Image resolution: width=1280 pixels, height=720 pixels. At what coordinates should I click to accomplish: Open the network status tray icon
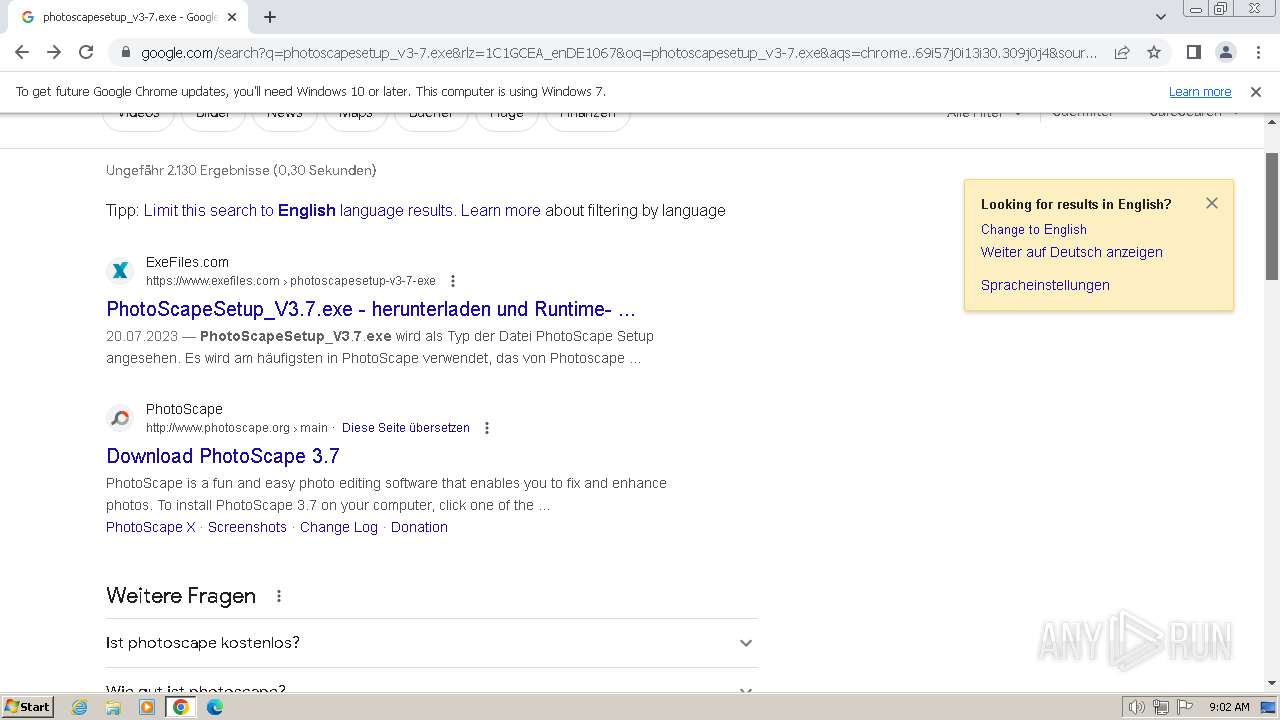coord(1160,707)
